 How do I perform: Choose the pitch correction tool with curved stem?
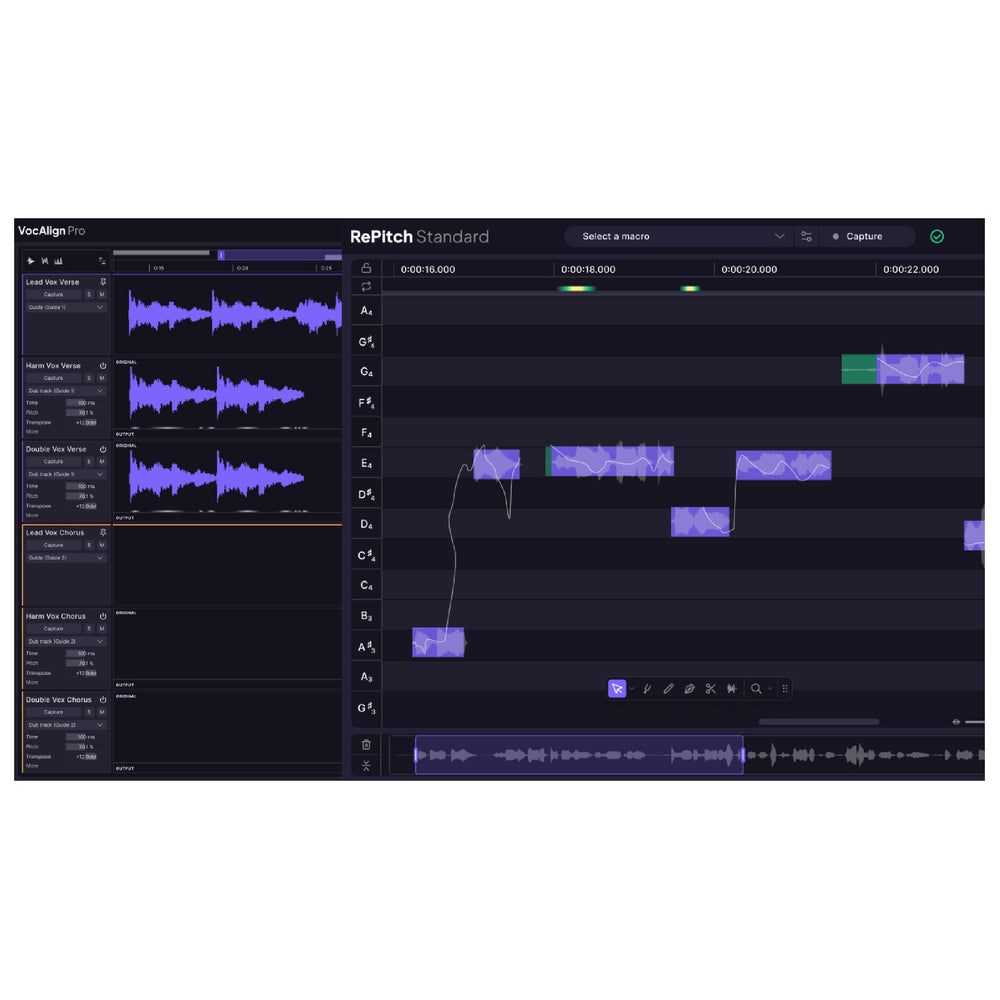point(647,689)
